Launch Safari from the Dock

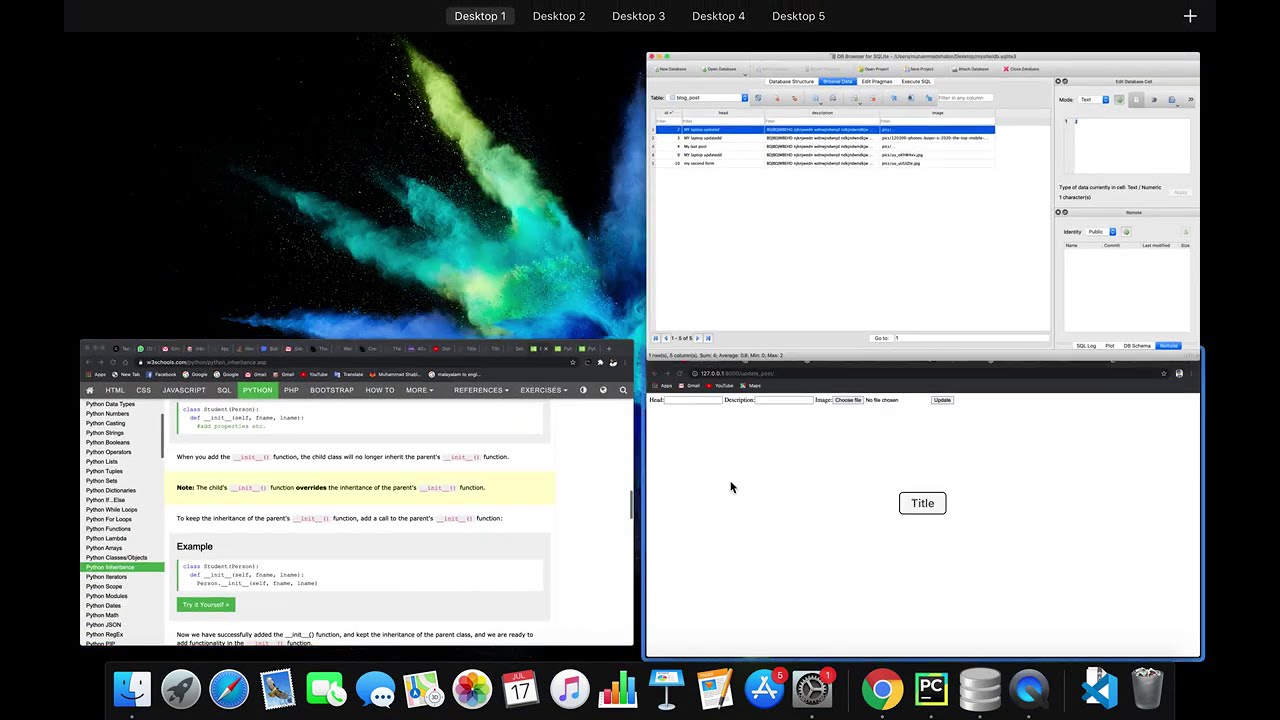click(x=229, y=689)
